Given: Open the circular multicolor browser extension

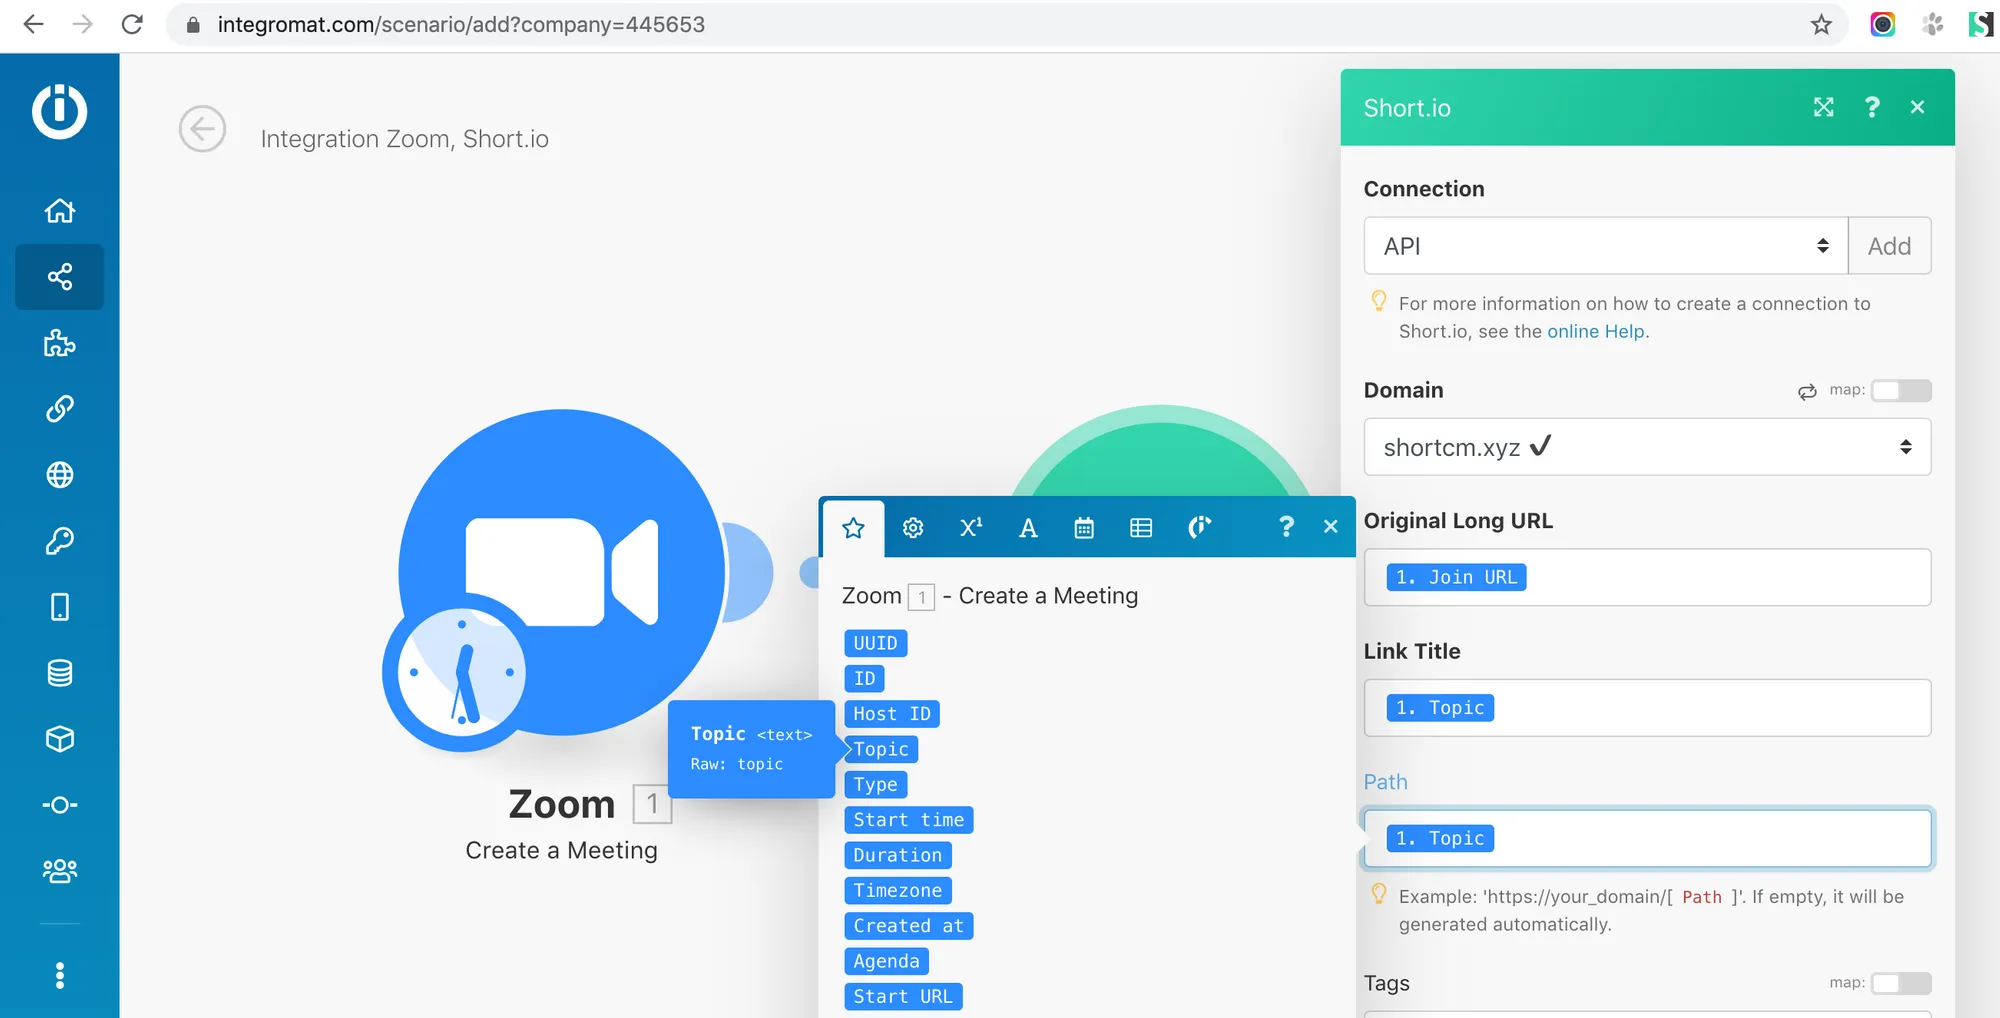Looking at the screenshot, I should click(x=1883, y=24).
